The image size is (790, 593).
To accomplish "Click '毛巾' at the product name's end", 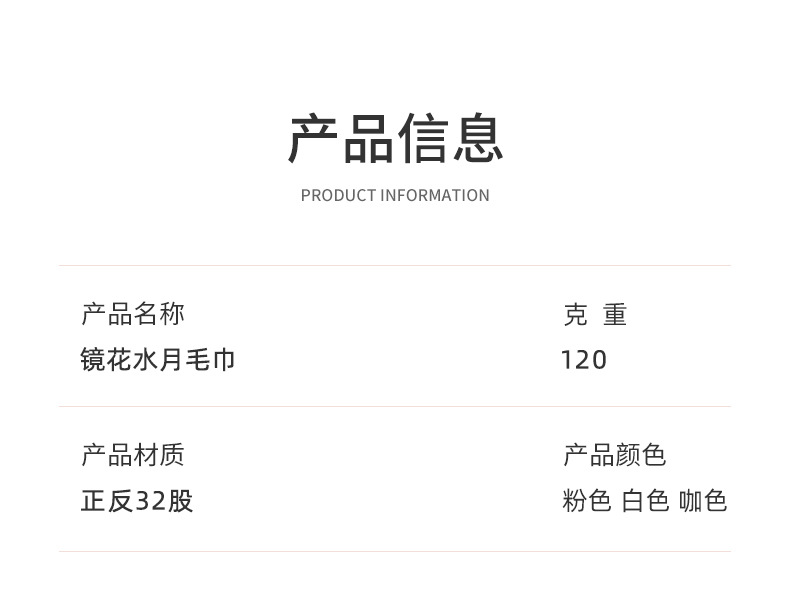I will [x=210, y=360].
